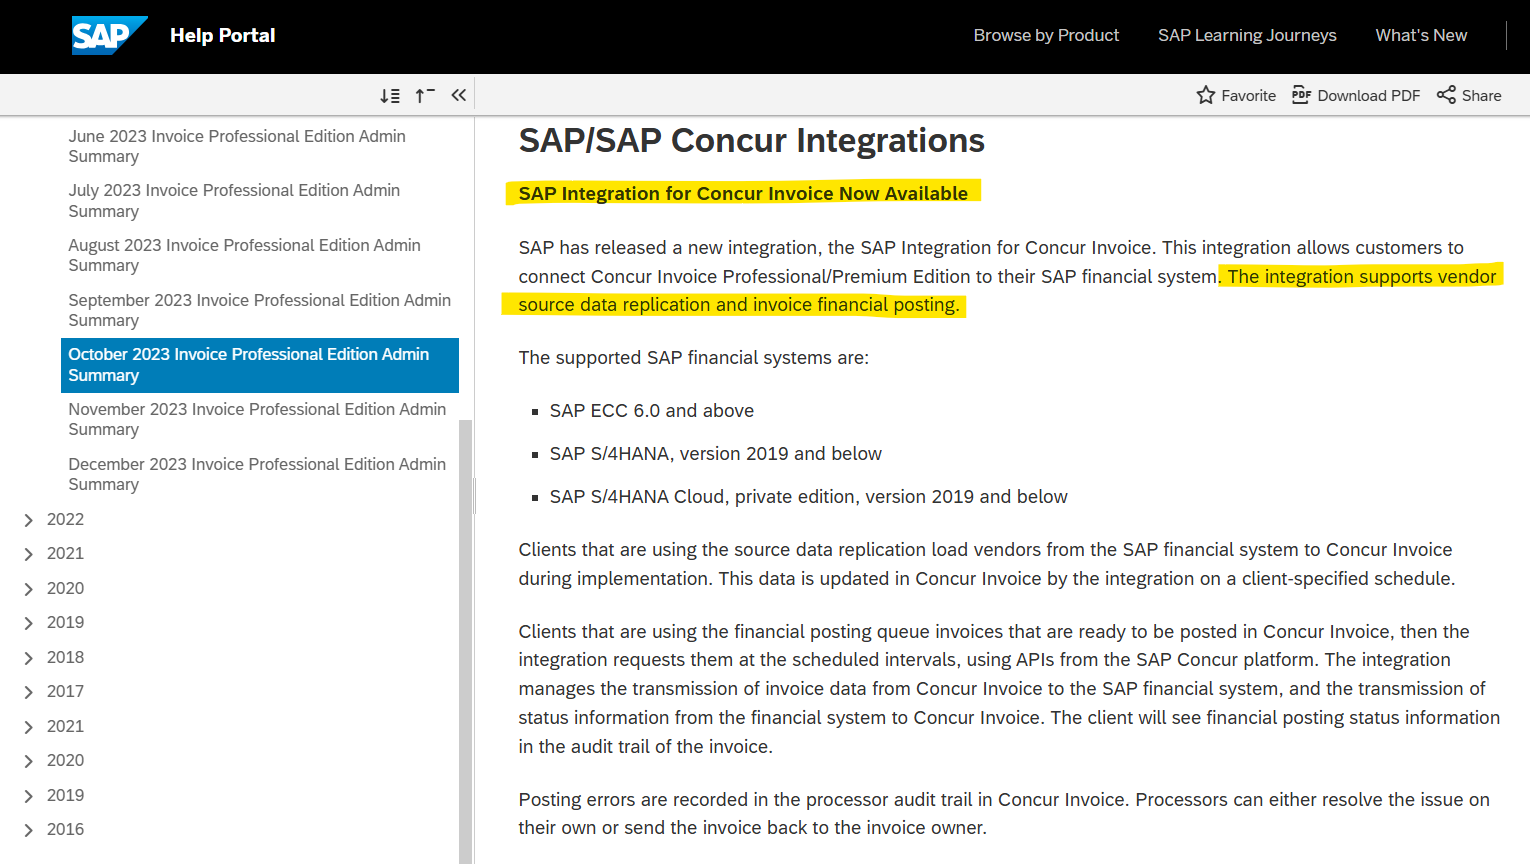This screenshot has width=1530, height=864.
Task: Expand the 2018 tree node chevron
Action: [x=28, y=658]
